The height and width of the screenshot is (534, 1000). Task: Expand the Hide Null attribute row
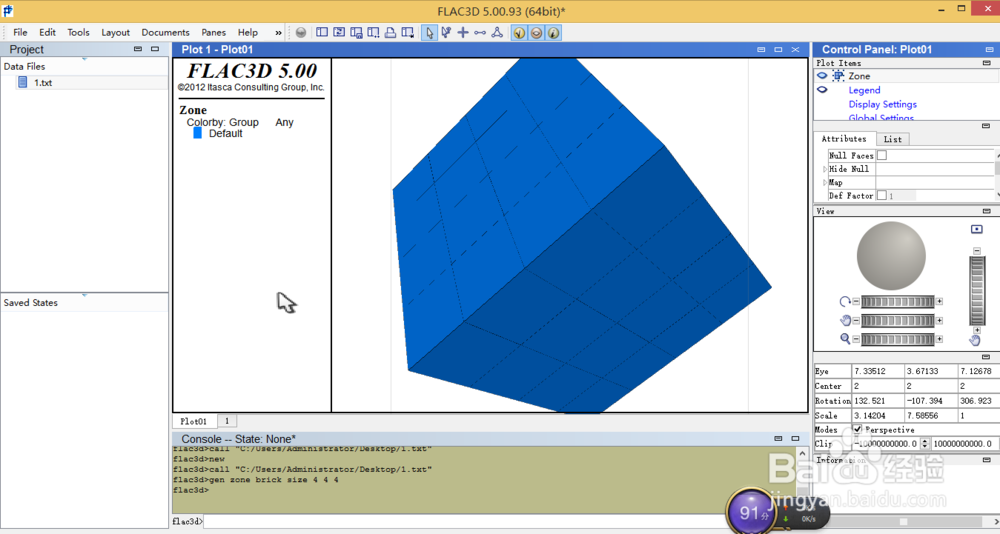coord(825,169)
